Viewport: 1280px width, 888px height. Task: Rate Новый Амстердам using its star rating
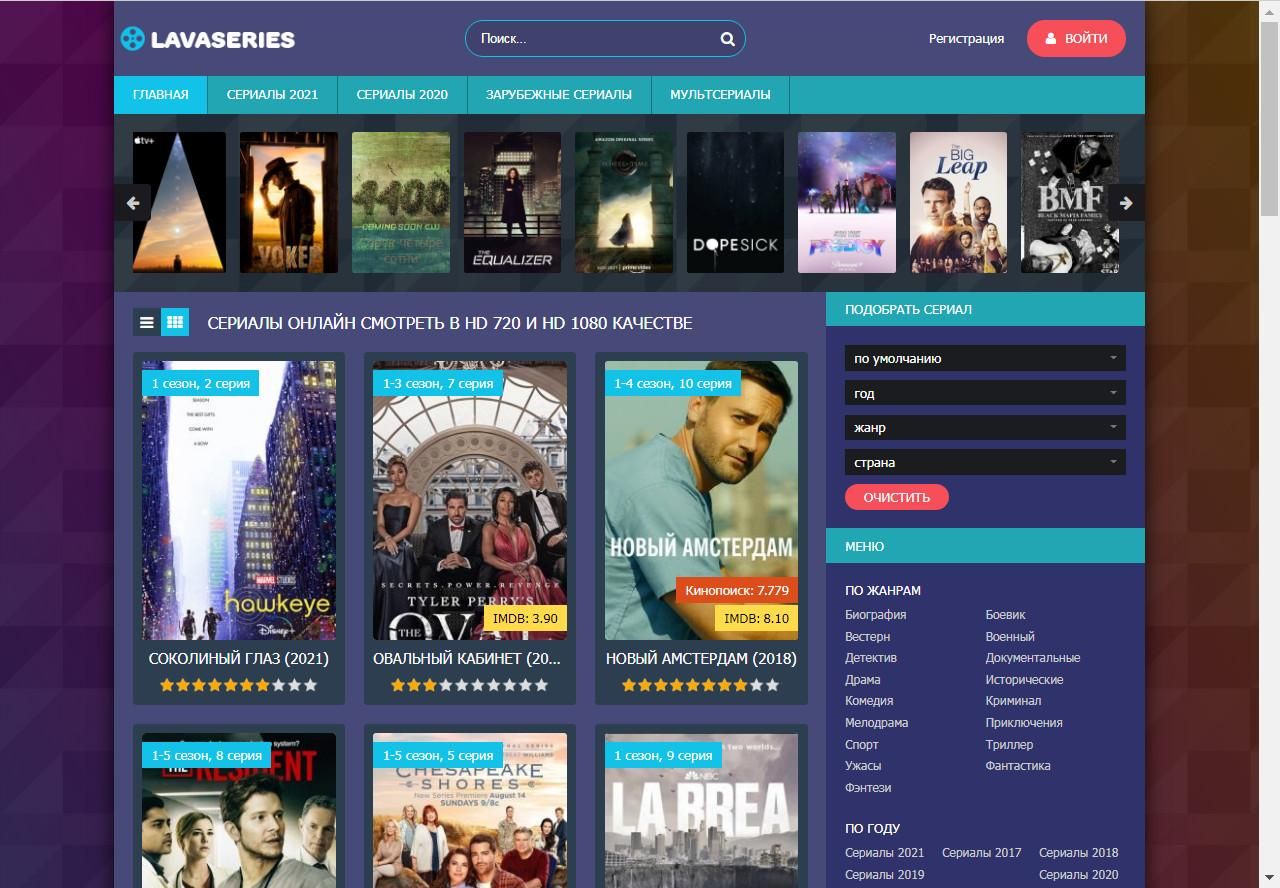tap(701, 685)
